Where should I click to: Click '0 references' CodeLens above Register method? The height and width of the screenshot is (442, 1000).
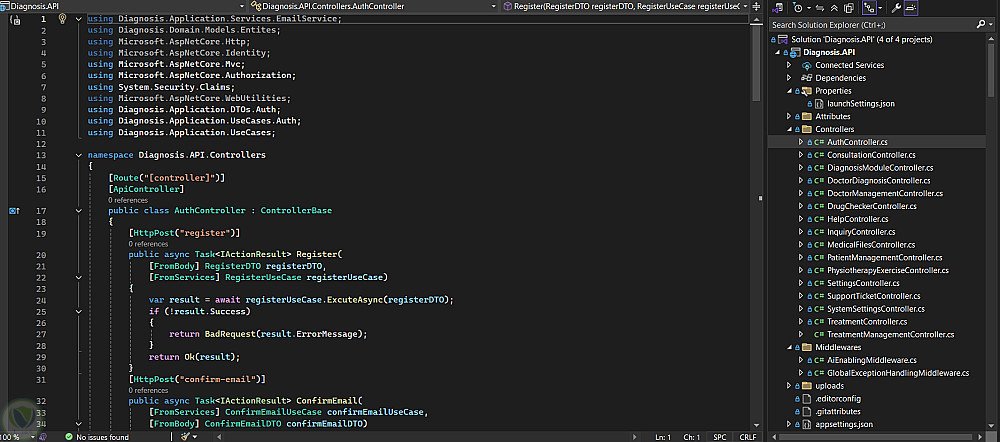point(148,244)
